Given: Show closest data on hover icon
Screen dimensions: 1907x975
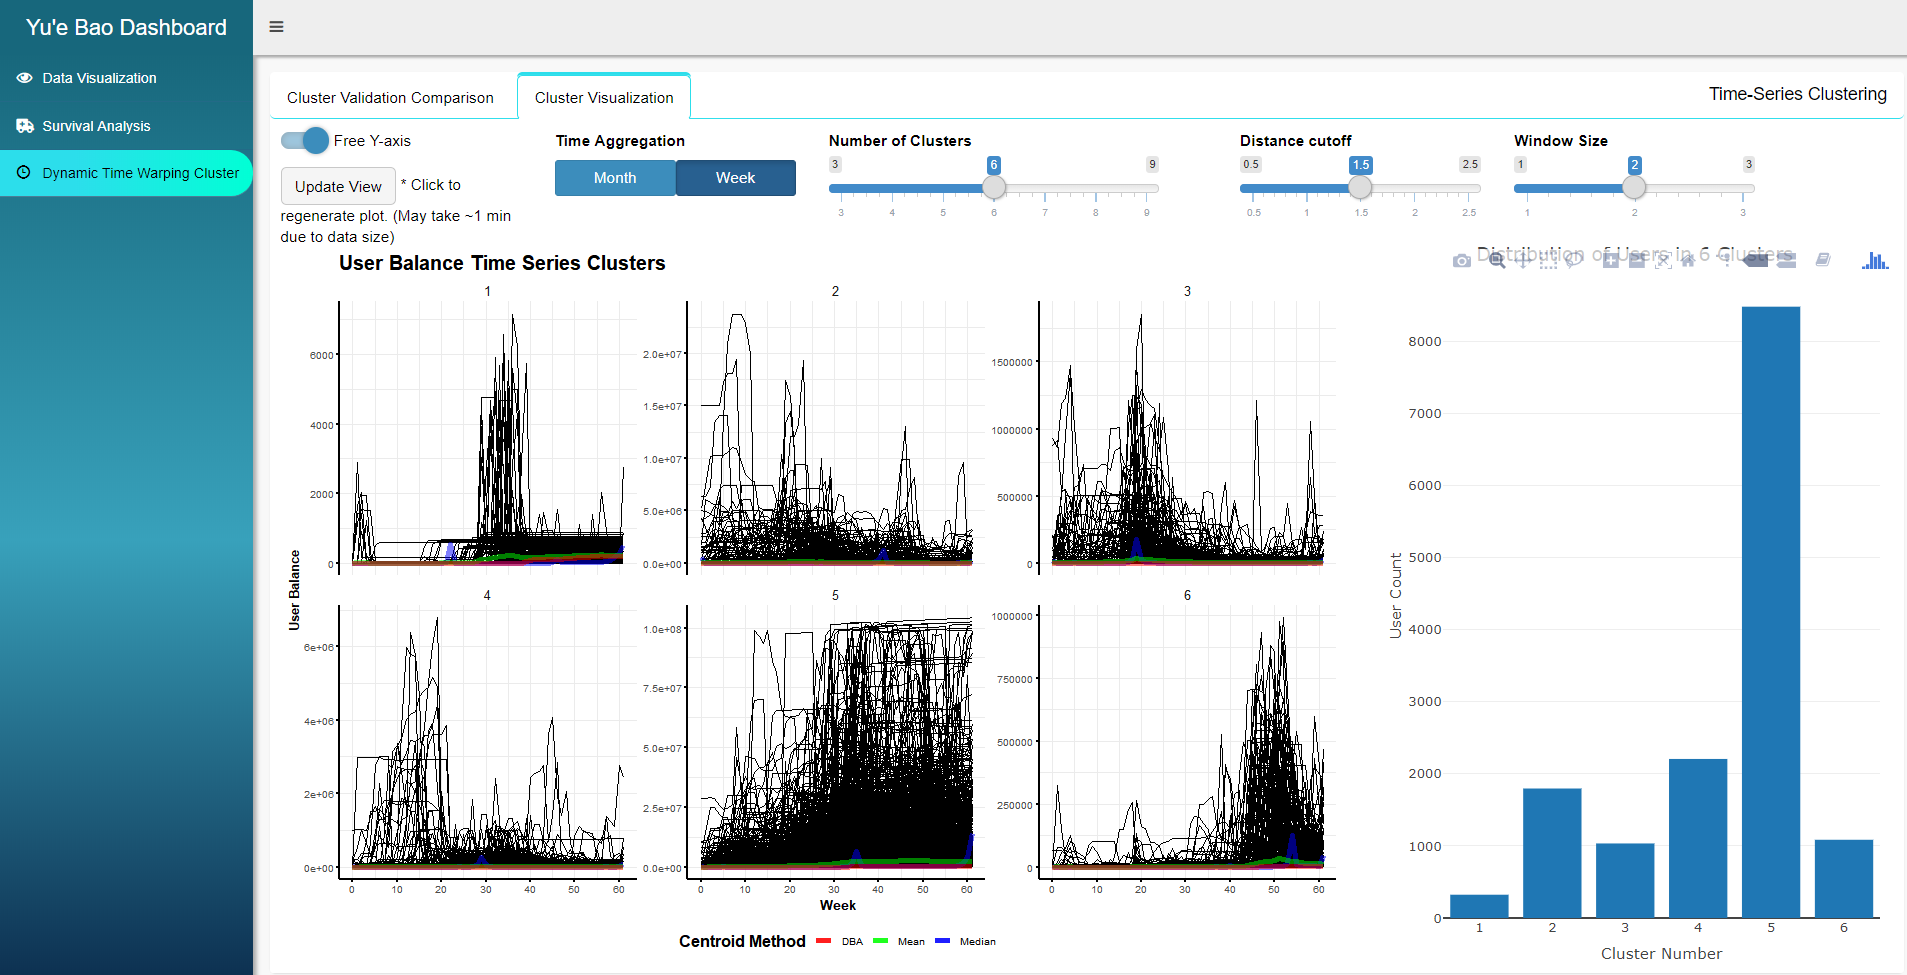Looking at the screenshot, I should click(x=1755, y=260).
